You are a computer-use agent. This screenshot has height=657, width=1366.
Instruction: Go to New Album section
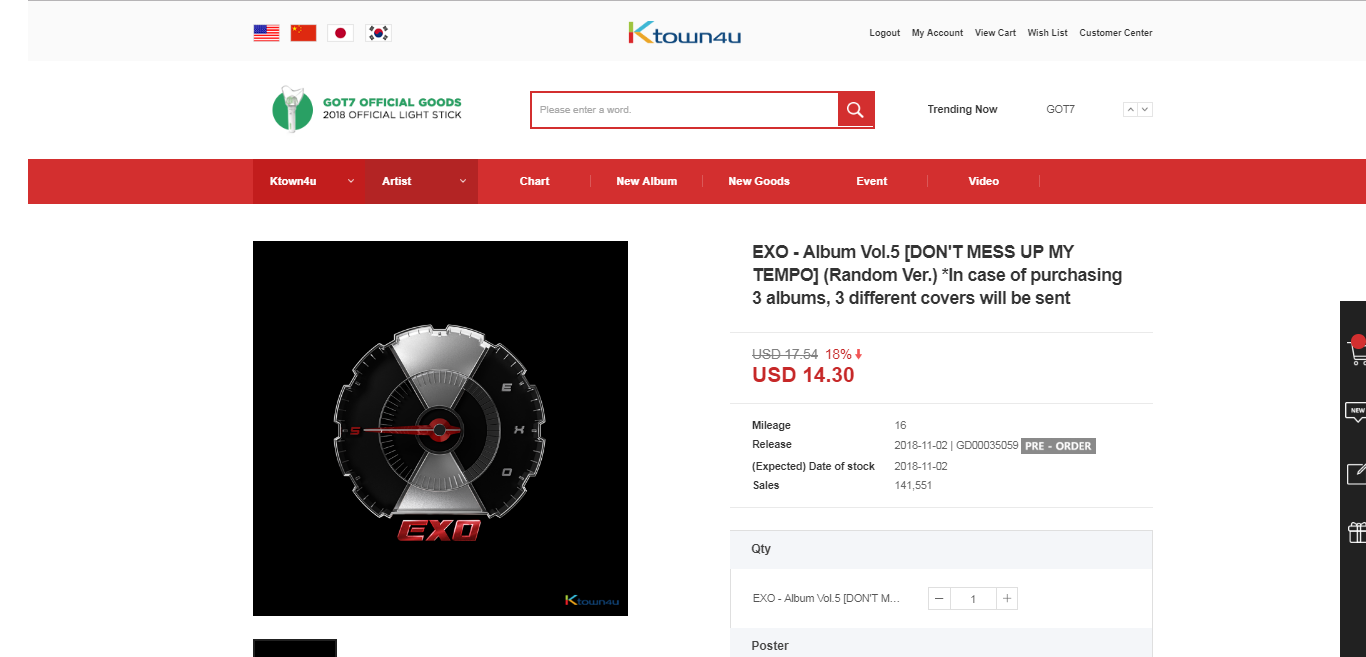click(x=647, y=181)
